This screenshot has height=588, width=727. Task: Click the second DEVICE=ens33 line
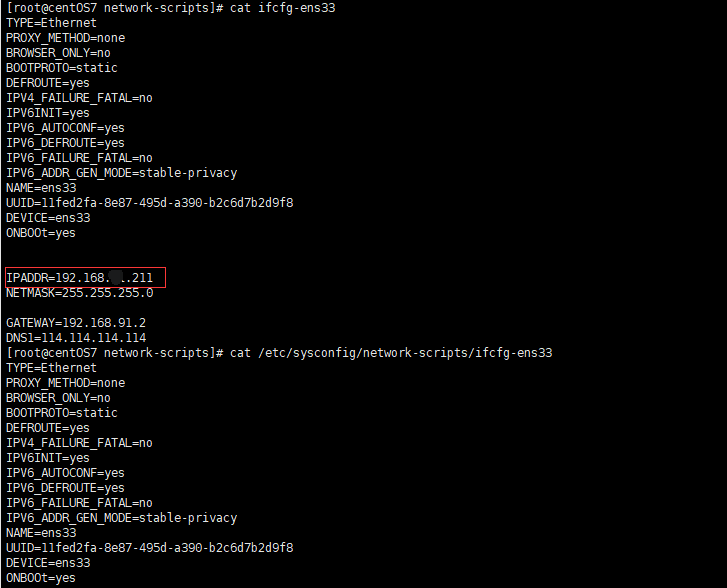pos(48,563)
